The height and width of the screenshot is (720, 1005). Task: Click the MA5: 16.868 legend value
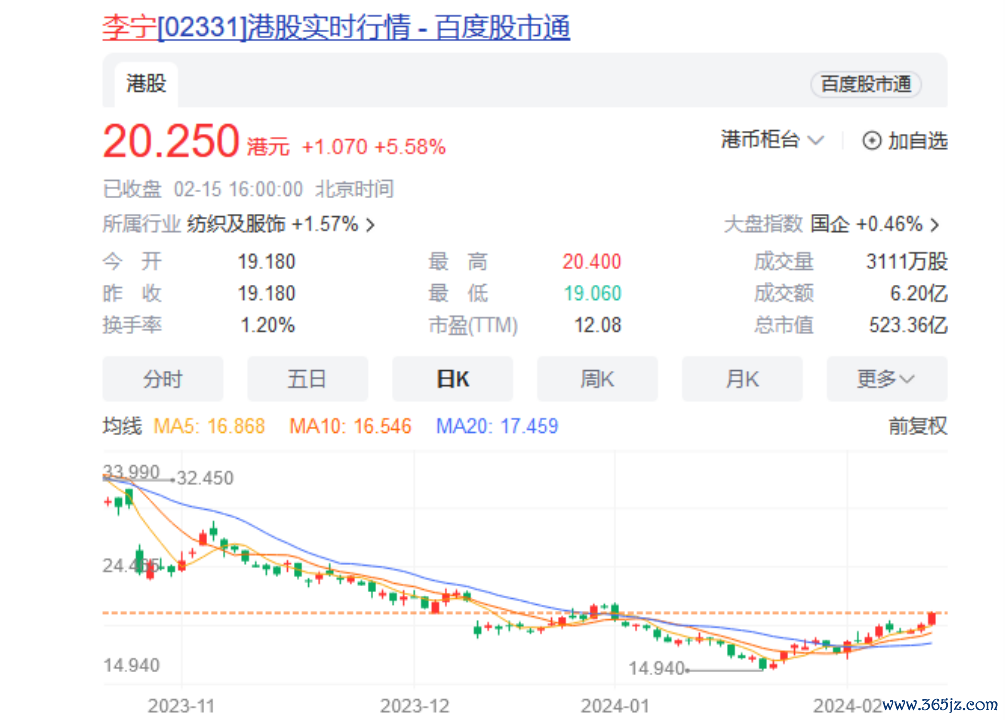209,426
